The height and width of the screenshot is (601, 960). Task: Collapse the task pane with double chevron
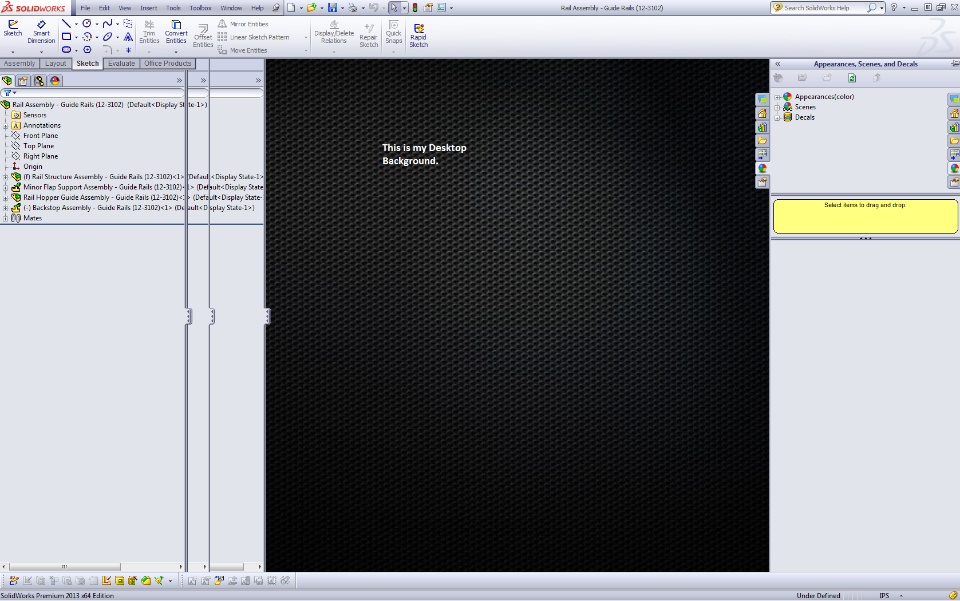pyautogui.click(x=778, y=64)
